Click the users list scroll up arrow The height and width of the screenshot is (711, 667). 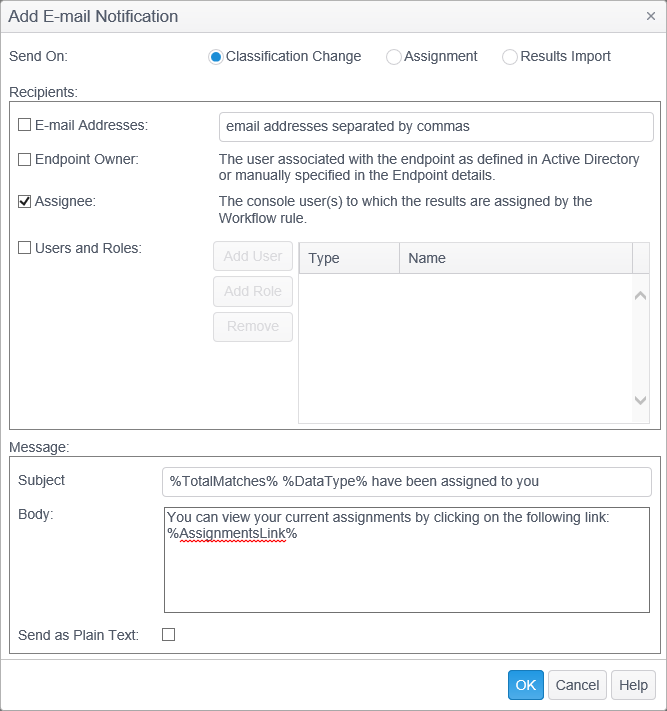click(641, 294)
